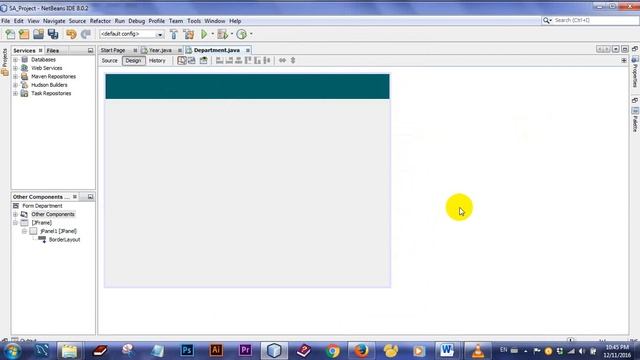Select BorderLayout in the navigator tree
This screenshot has height=360, width=640.
tap(64, 240)
